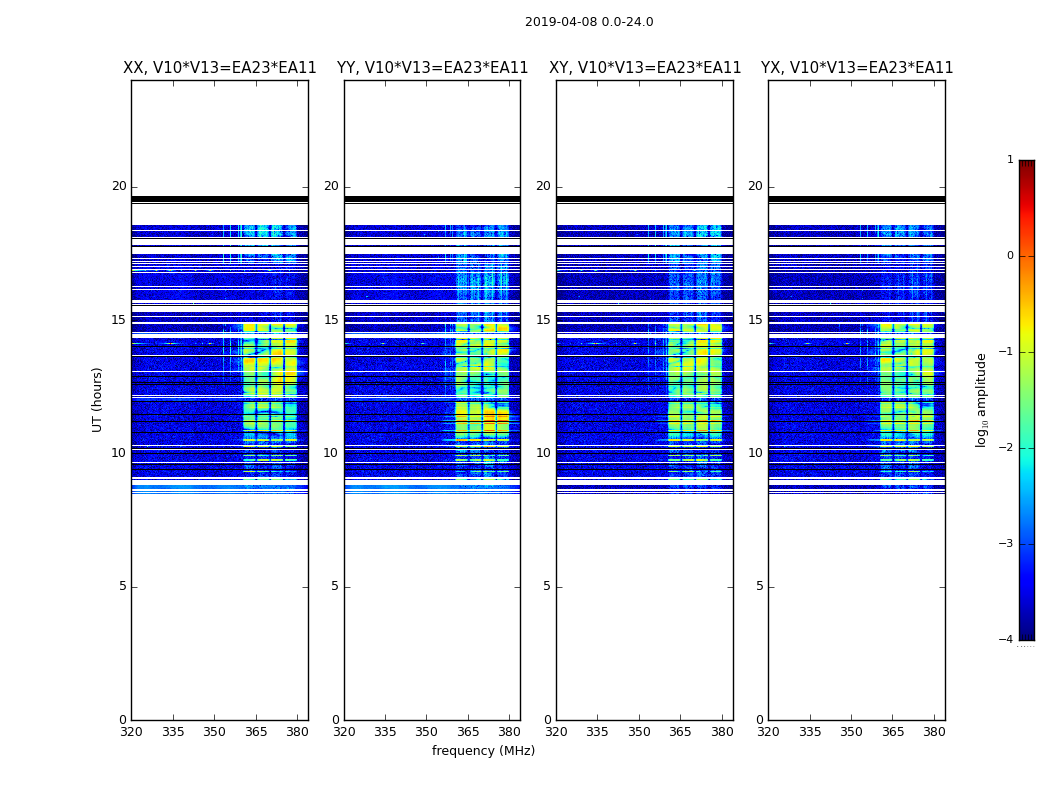1050x800 pixels.
Task: Click the 0 tick label on the colorbar
Action: tap(1010, 256)
